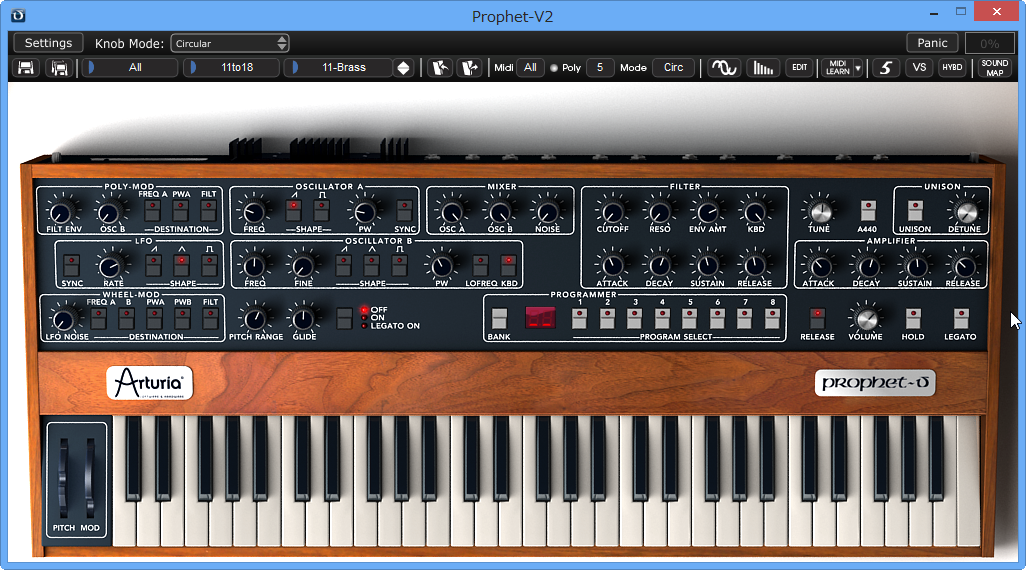This screenshot has width=1026, height=570.
Task: Toggle the A440 reference tone switch
Action: 868,211
